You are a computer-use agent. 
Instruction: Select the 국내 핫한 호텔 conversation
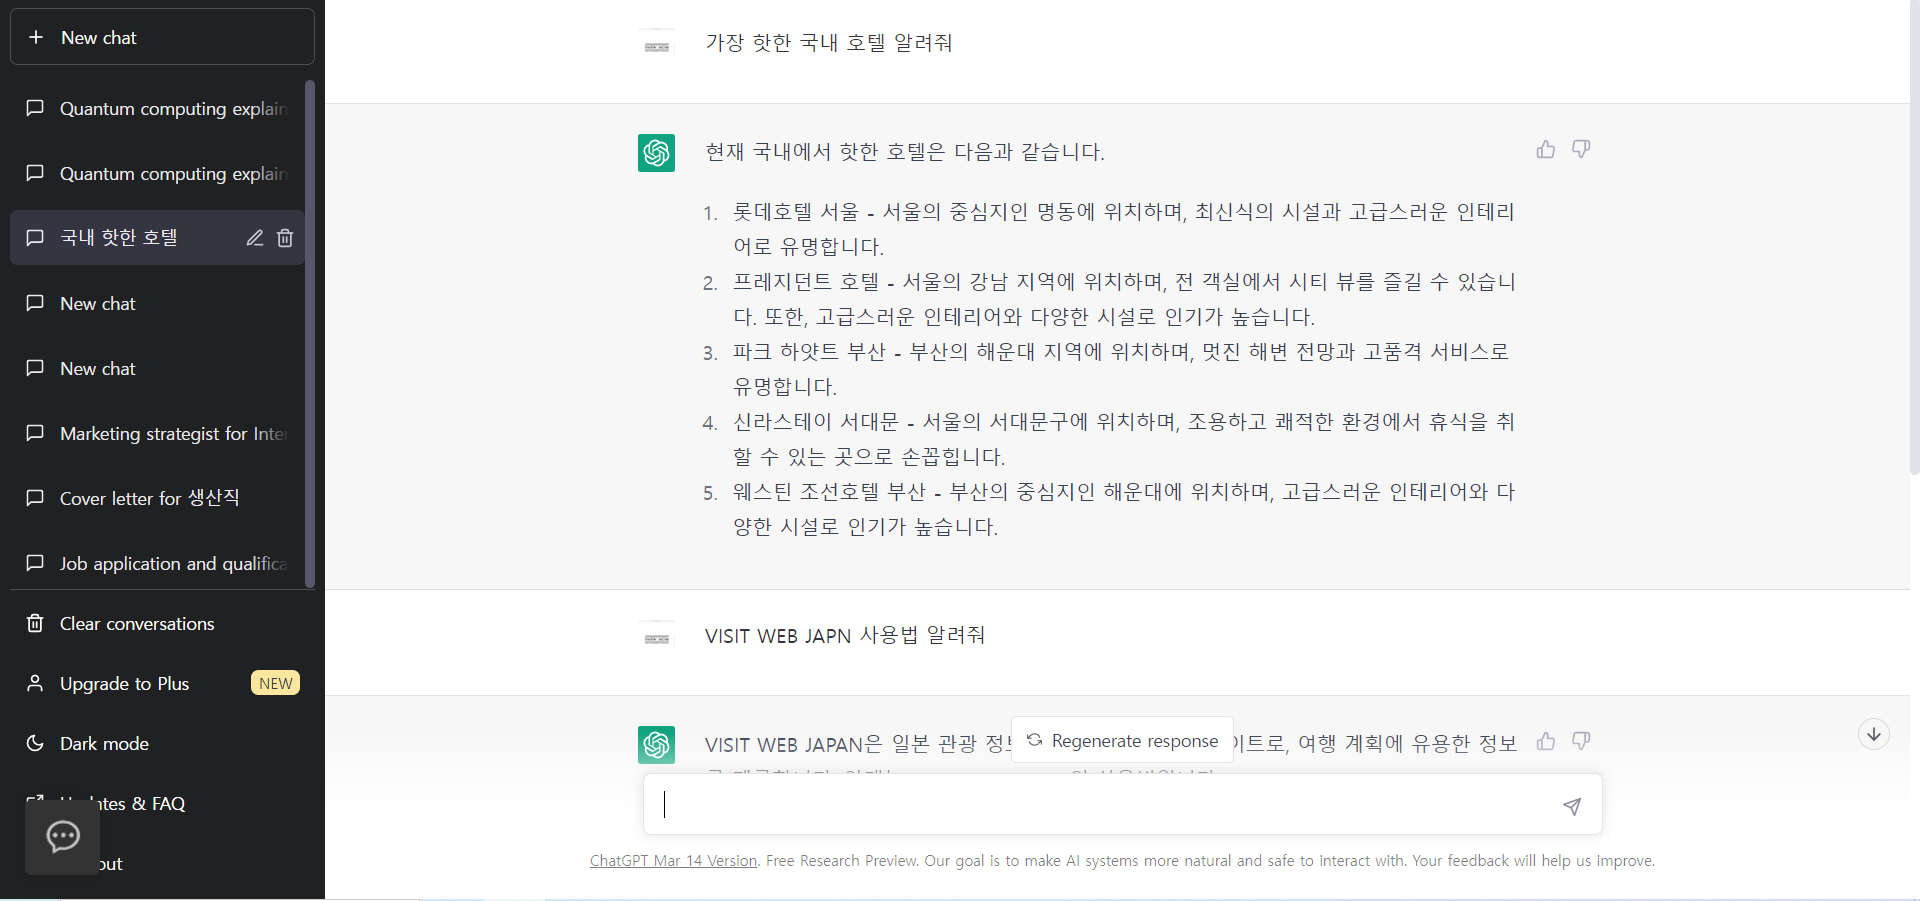(157, 237)
